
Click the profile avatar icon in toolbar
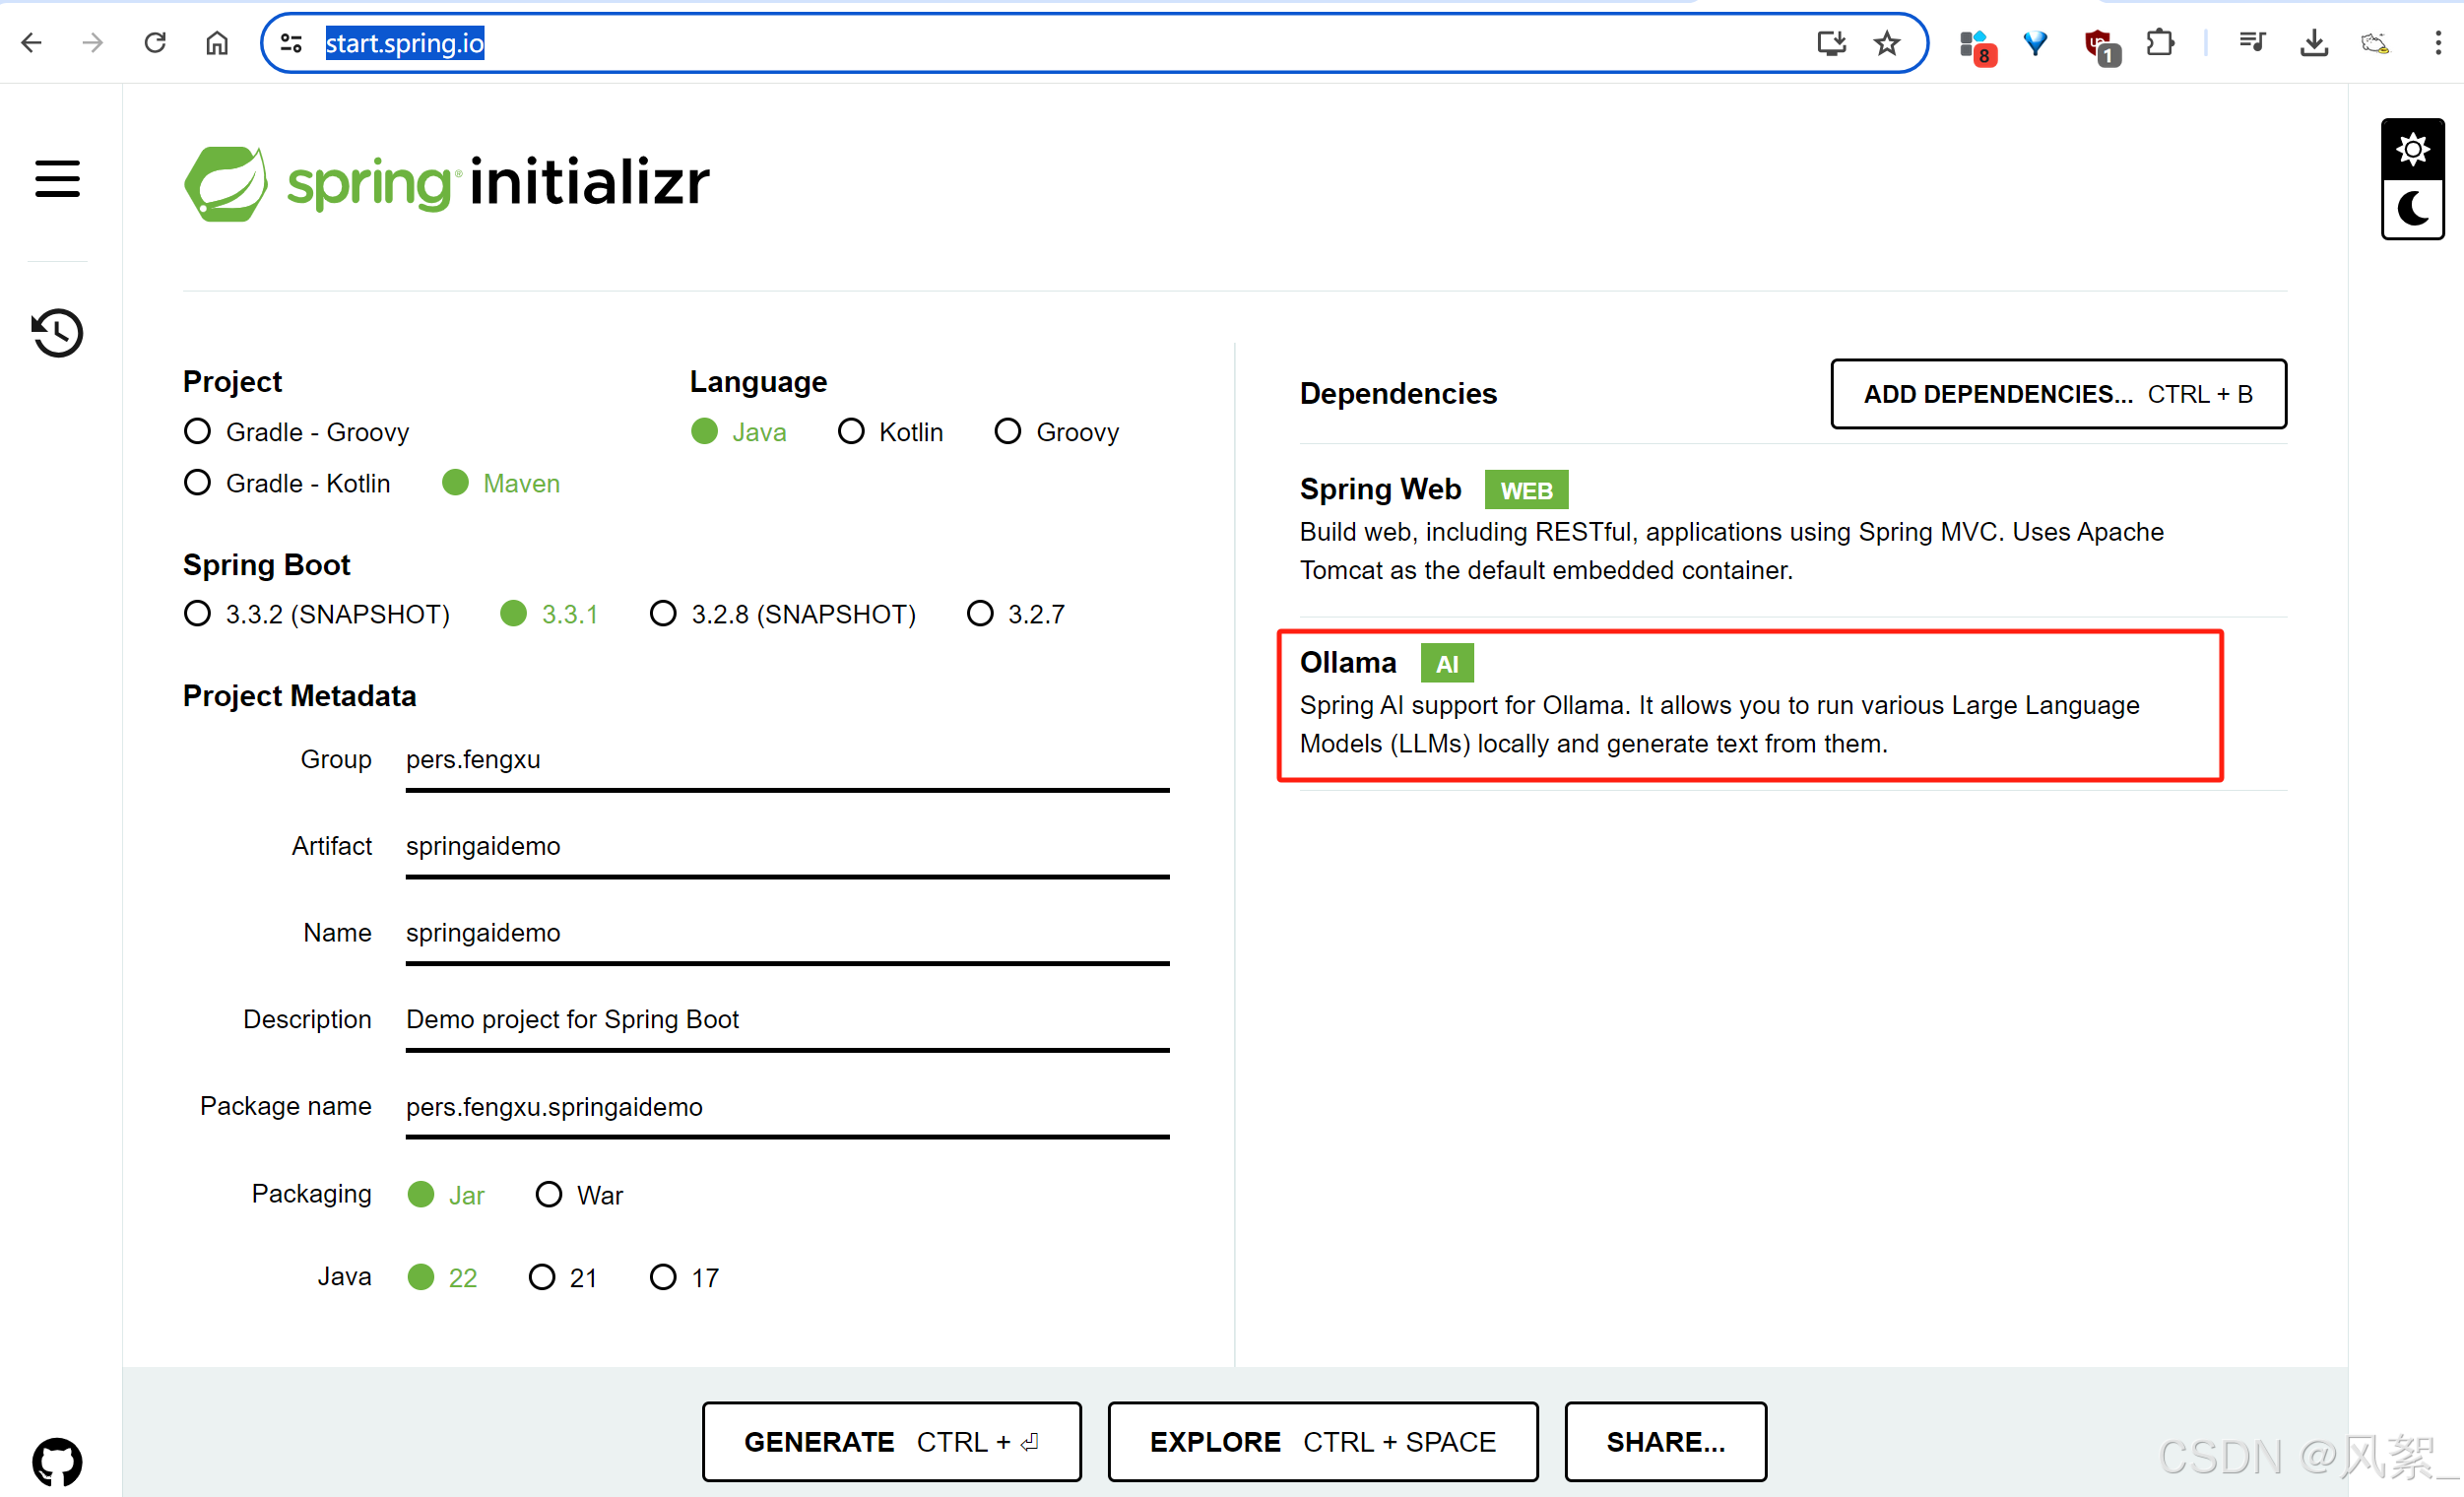[x=2375, y=43]
